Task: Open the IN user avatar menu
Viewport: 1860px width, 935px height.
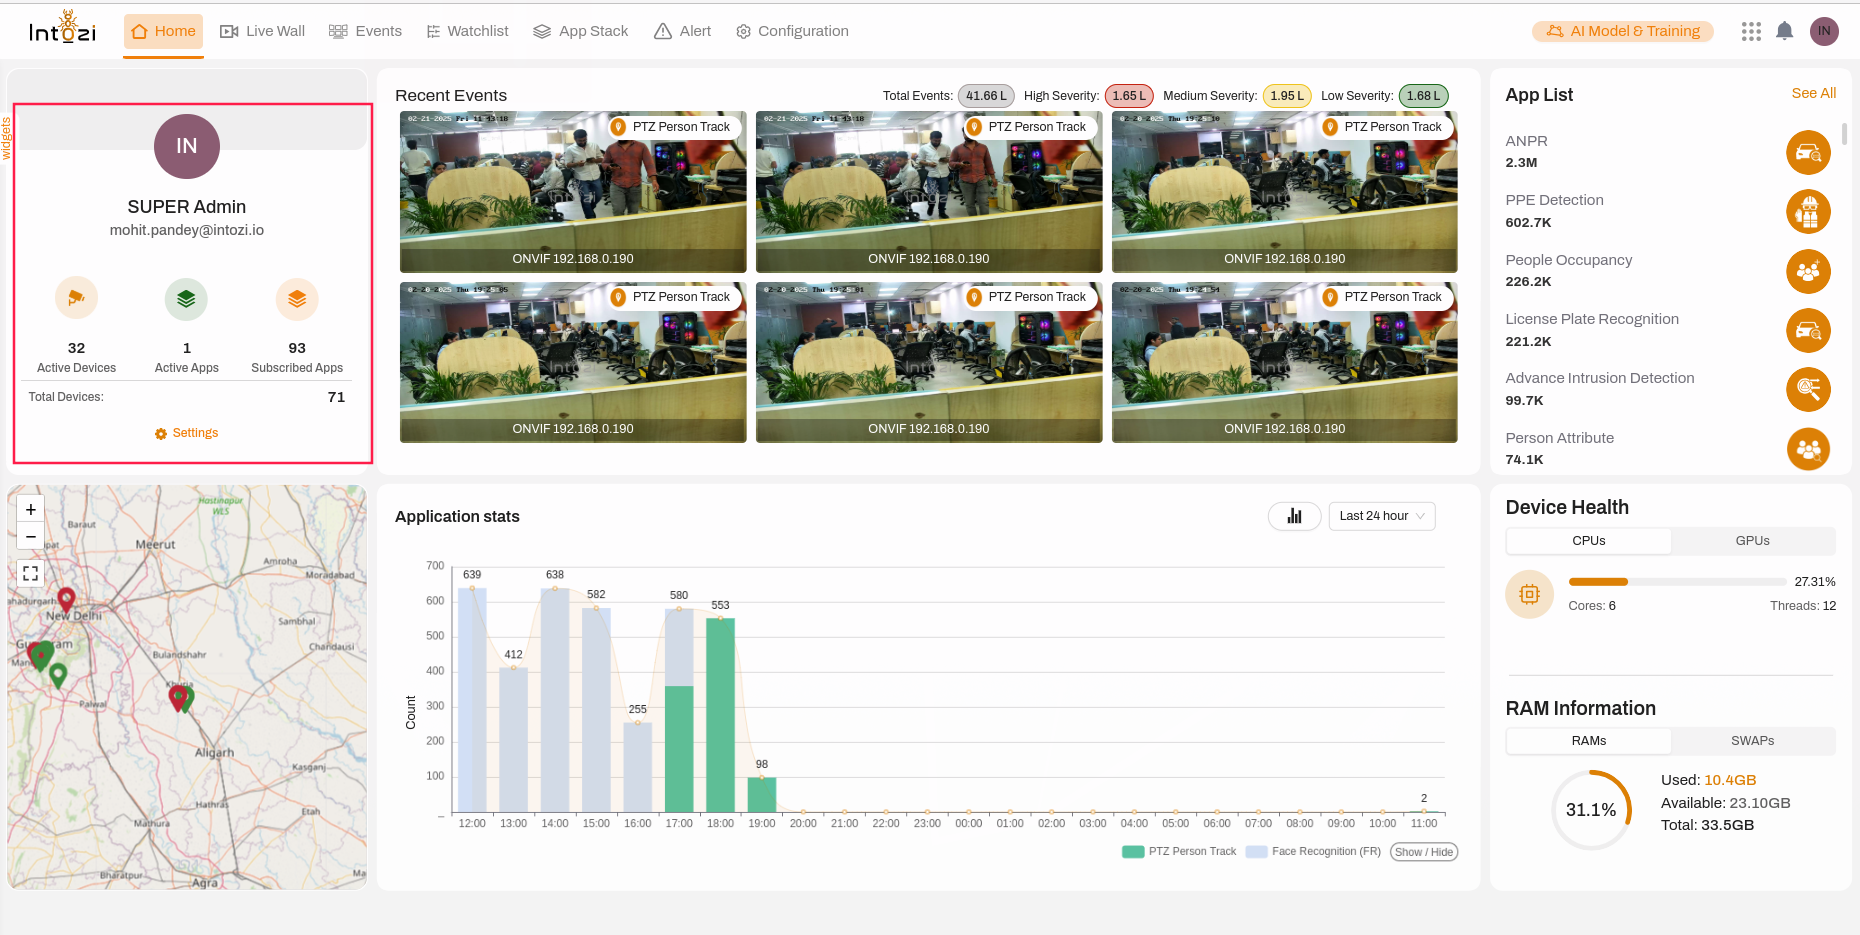Action: 1824,31
